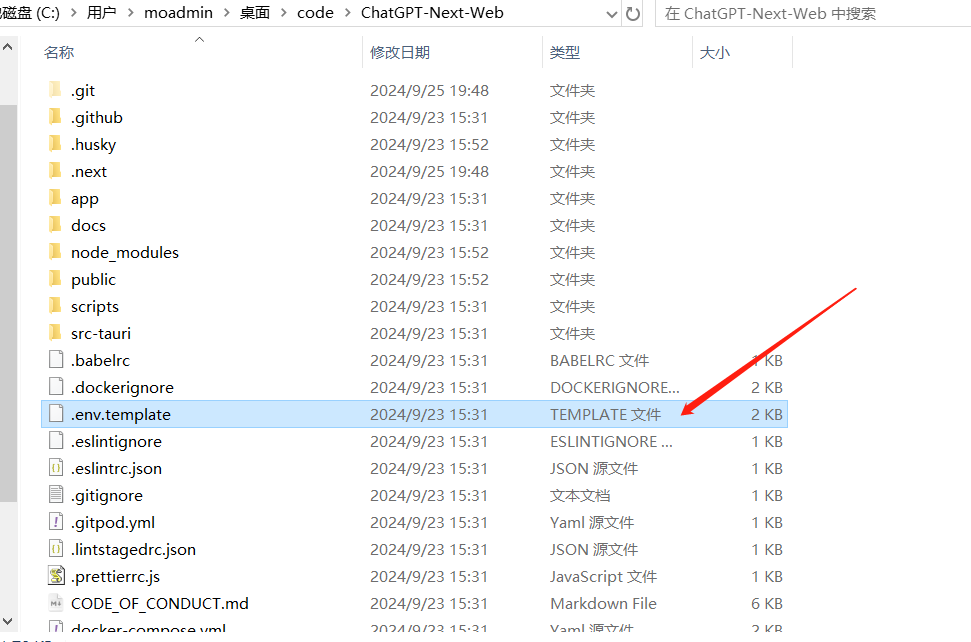Screen dimensions: 971x642
Task: Select the docs folder name
Action: [x=89, y=225]
